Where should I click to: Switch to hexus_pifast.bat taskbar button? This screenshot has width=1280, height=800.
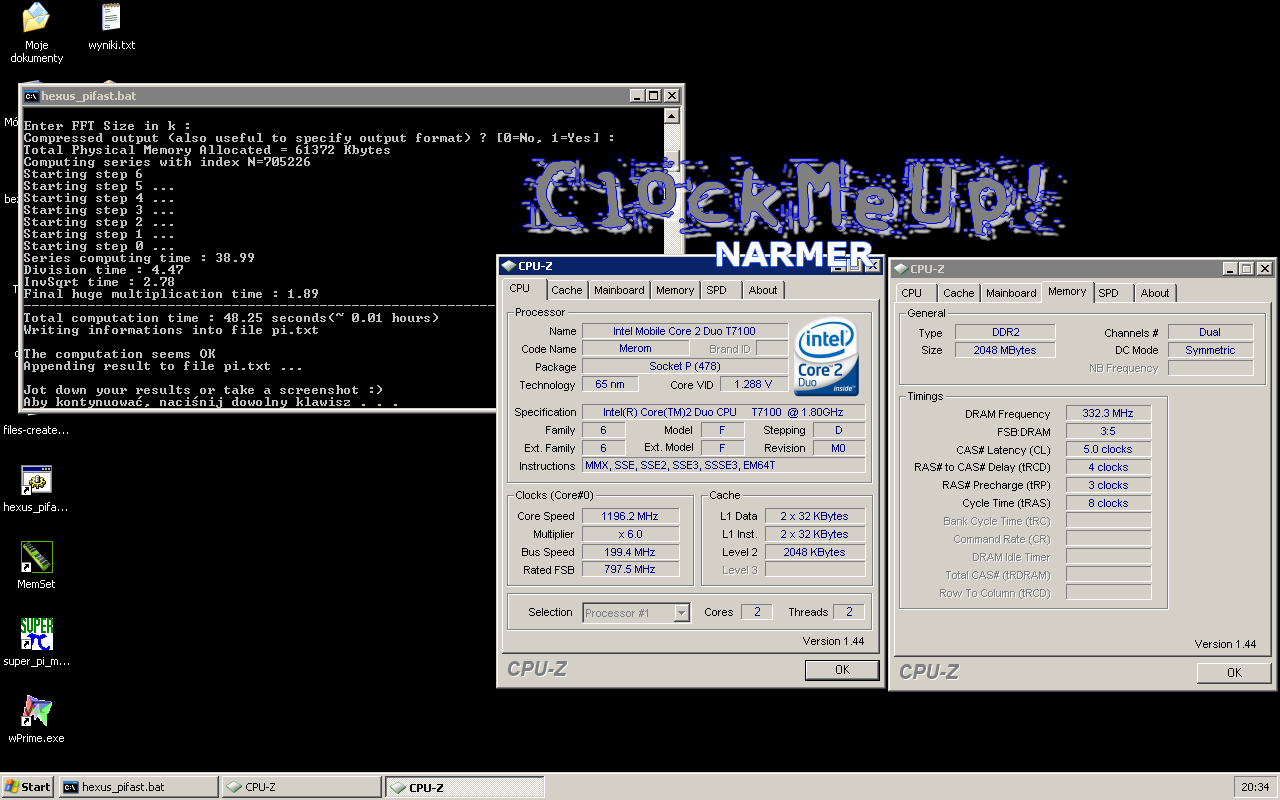point(138,787)
